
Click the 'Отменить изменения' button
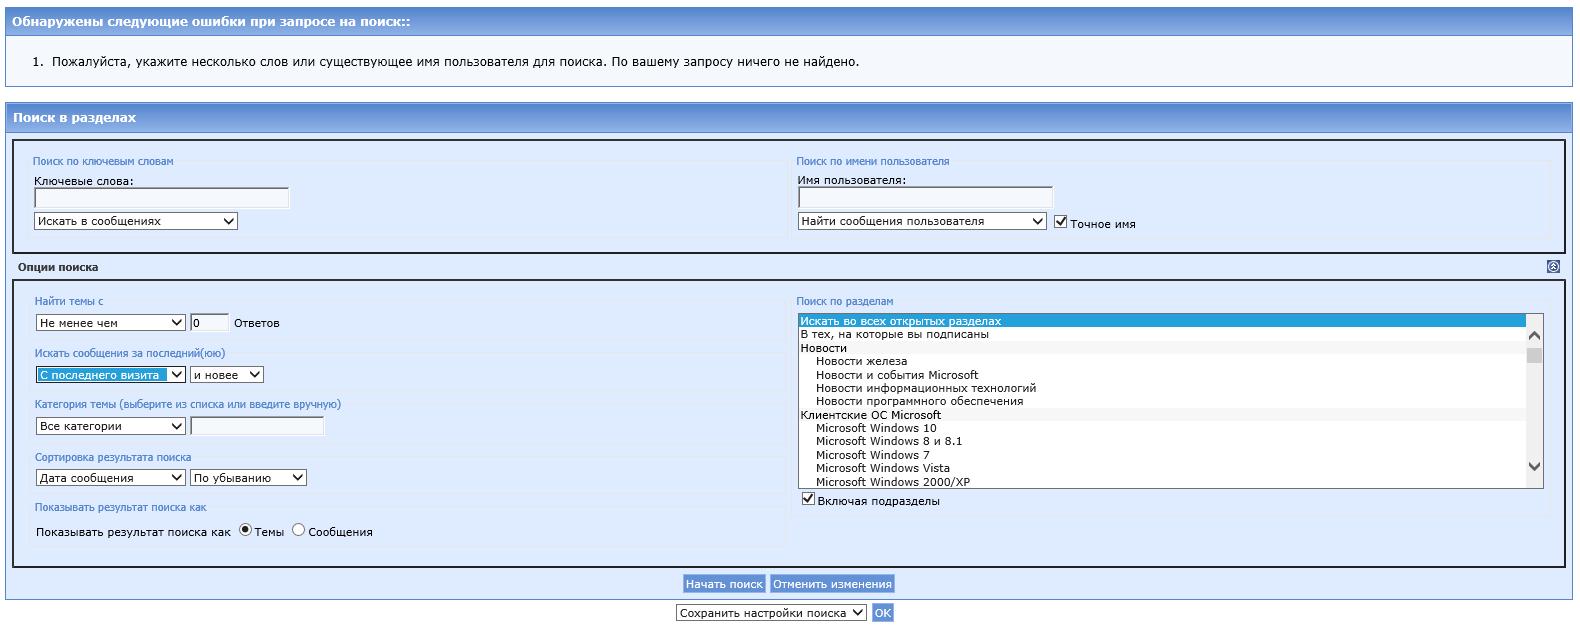tap(832, 584)
